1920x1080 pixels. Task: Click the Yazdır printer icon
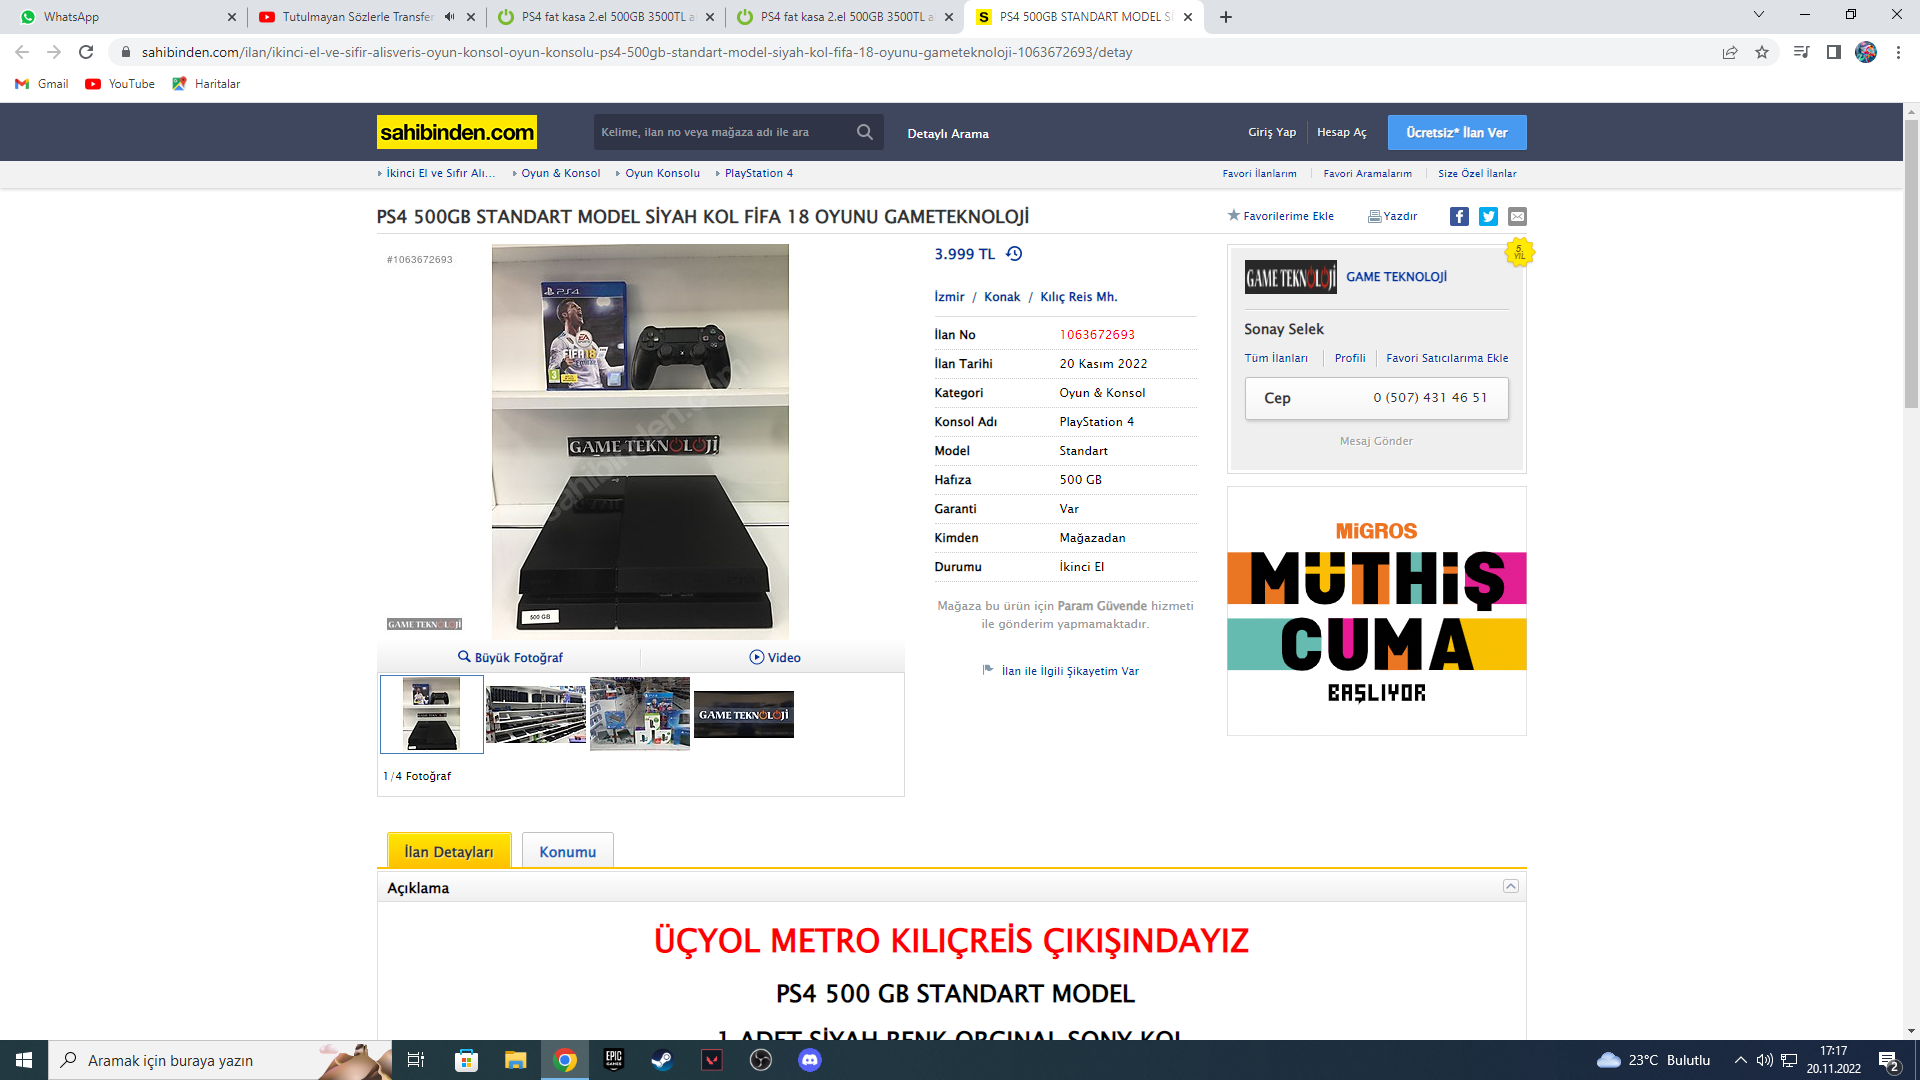[1375, 216]
